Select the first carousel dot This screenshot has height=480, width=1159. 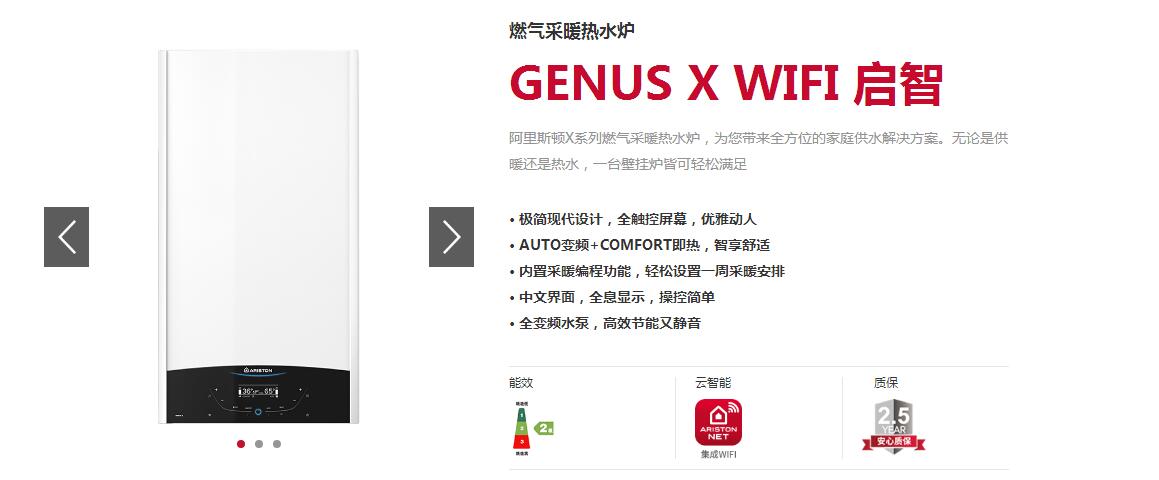pos(241,444)
